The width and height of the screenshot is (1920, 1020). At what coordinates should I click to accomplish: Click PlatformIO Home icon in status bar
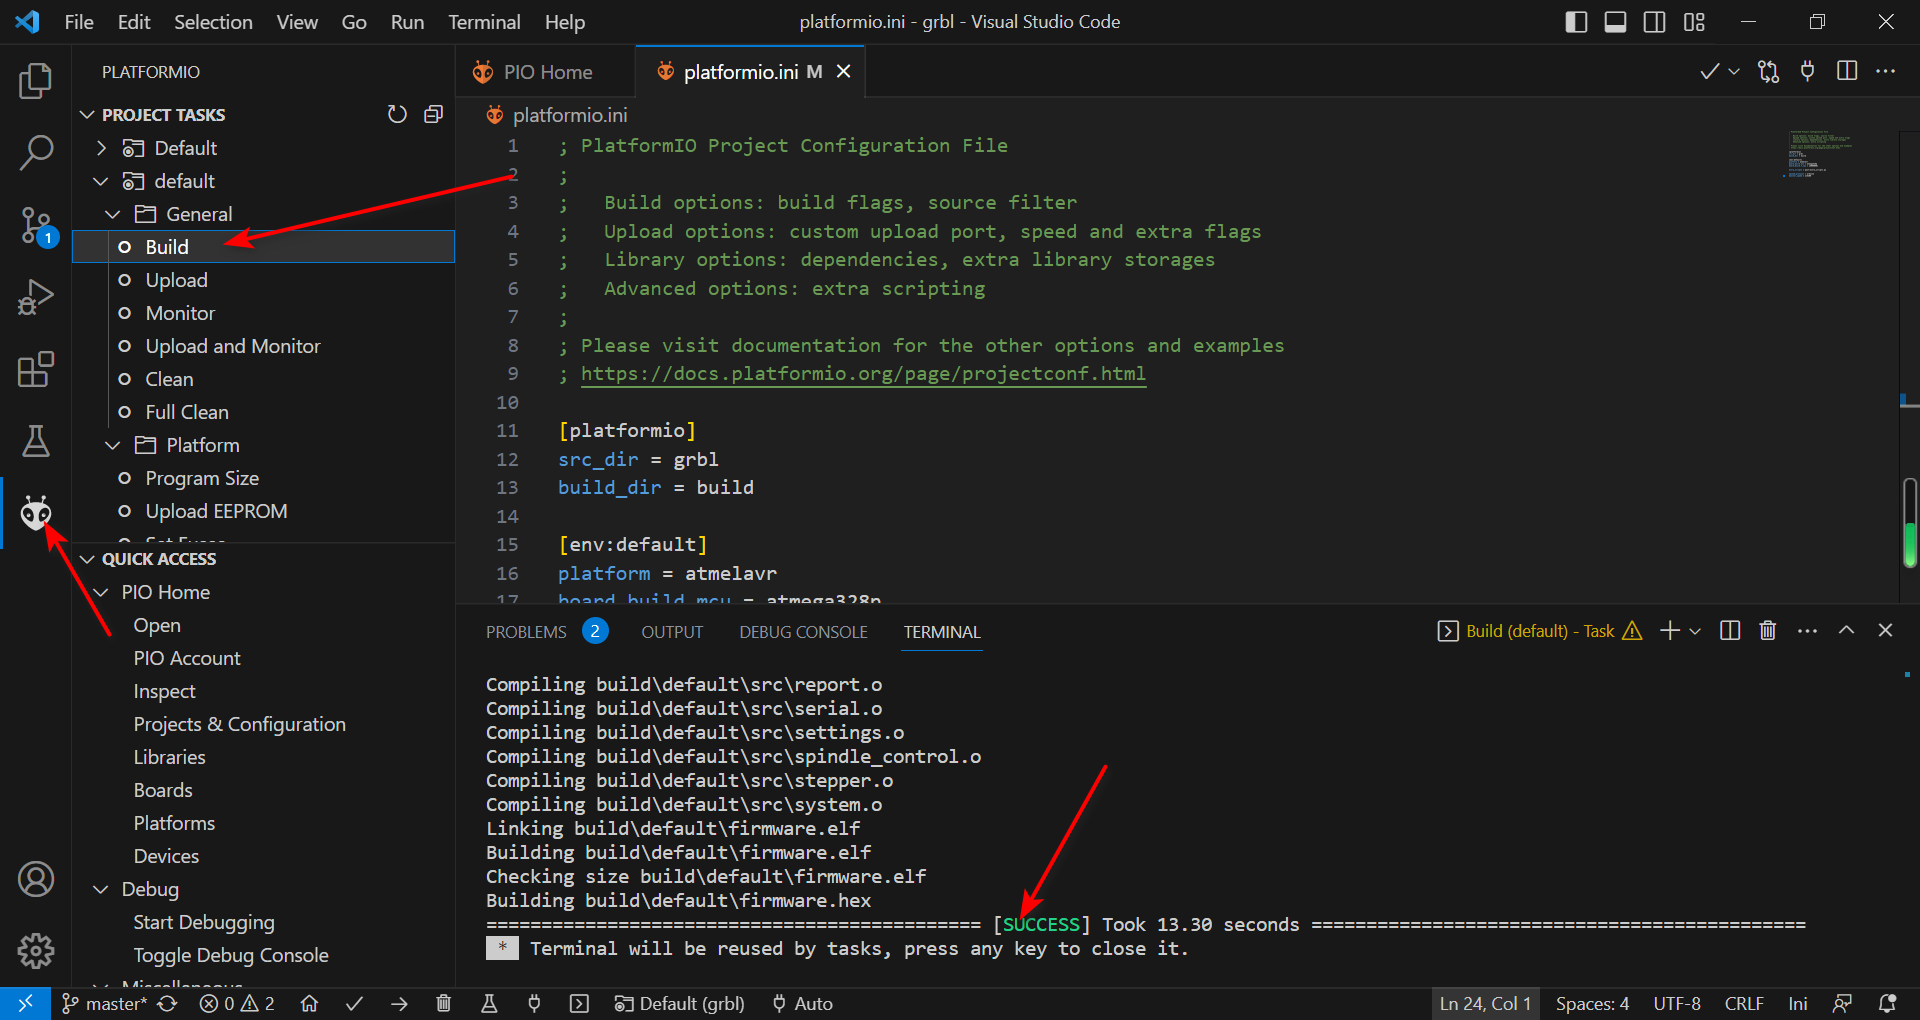click(309, 1003)
